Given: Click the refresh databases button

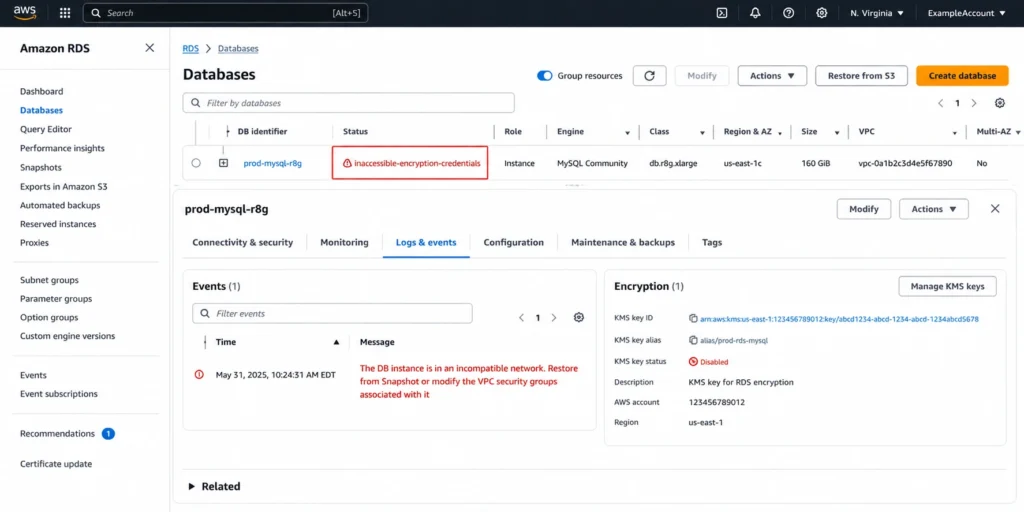Looking at the screenshot, I should coord(649,76).
